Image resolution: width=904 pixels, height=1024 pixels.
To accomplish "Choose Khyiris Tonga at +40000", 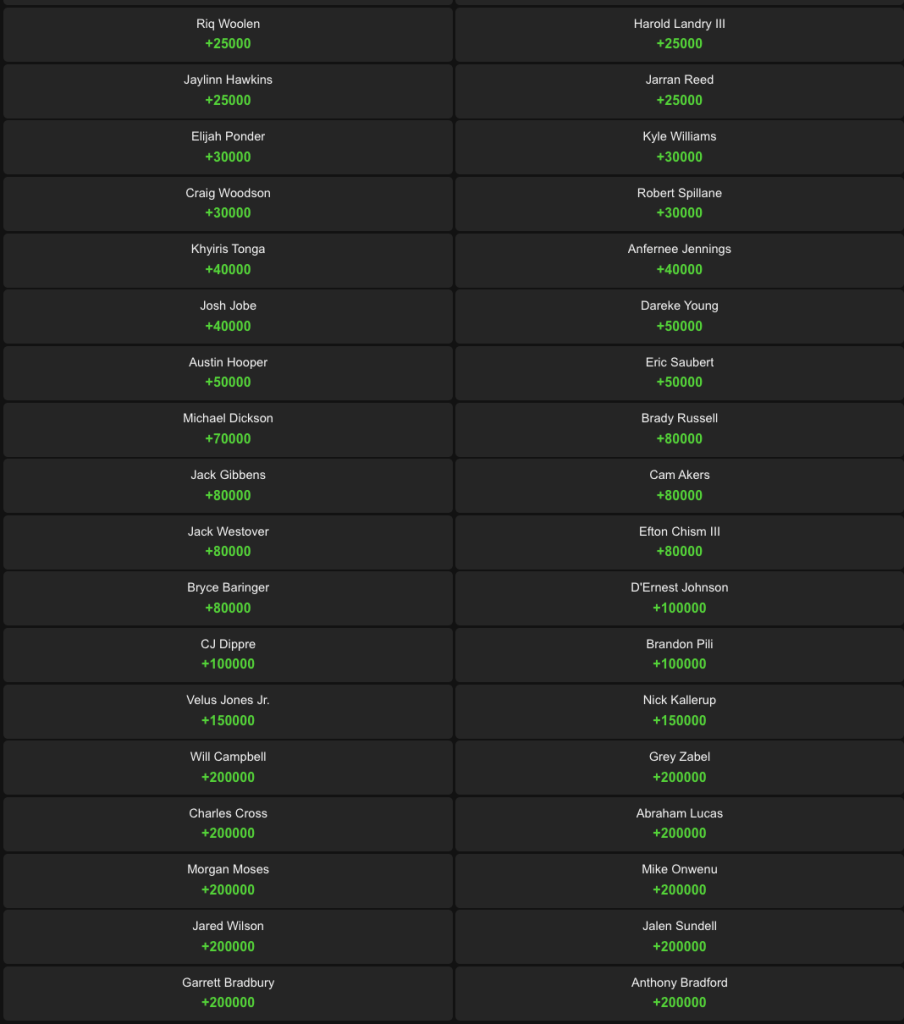I will point(228,260).
